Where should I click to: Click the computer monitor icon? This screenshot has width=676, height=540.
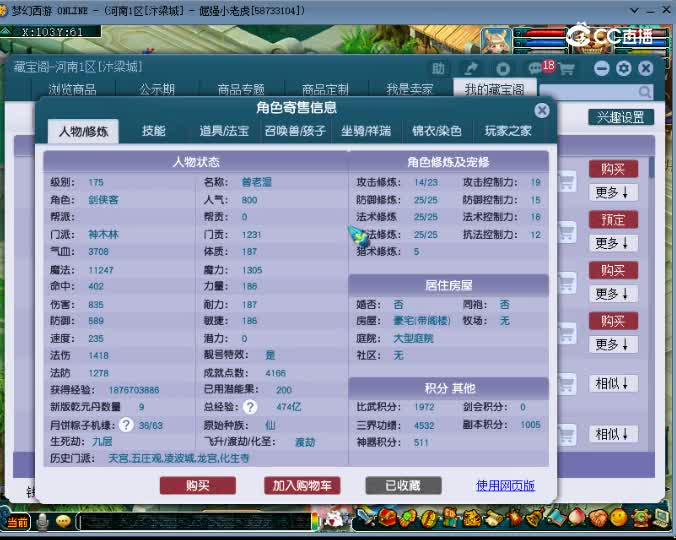point(661,517)
